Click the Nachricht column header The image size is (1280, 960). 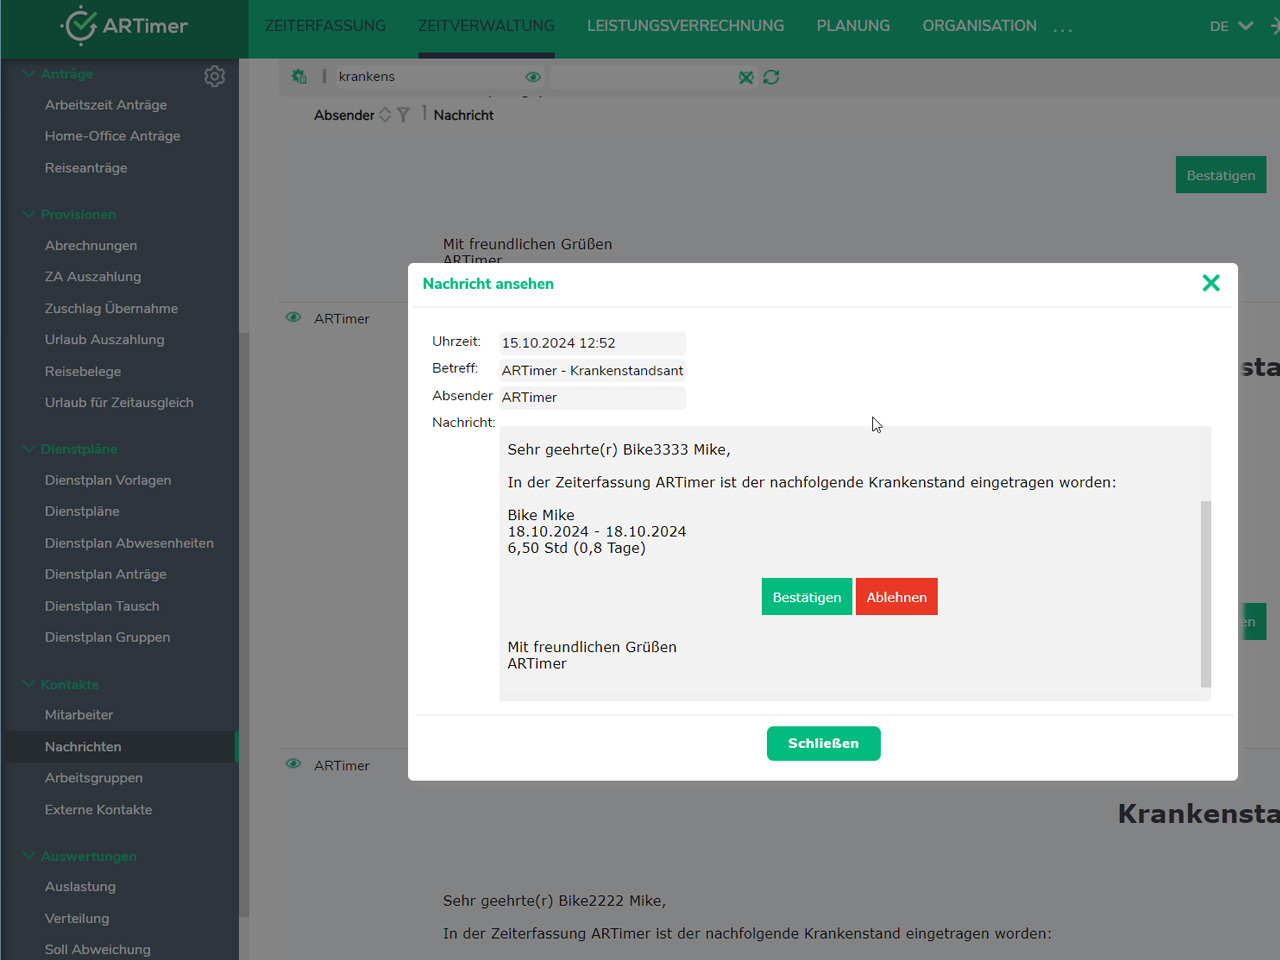tap(464, 115)
